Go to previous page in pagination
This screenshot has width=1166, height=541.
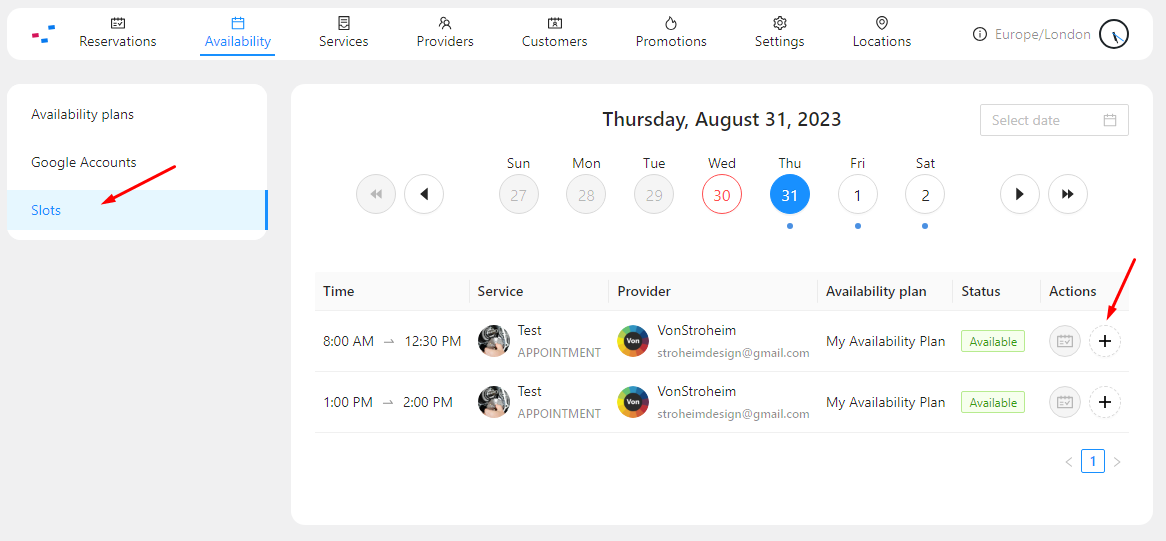point(1069,461)
